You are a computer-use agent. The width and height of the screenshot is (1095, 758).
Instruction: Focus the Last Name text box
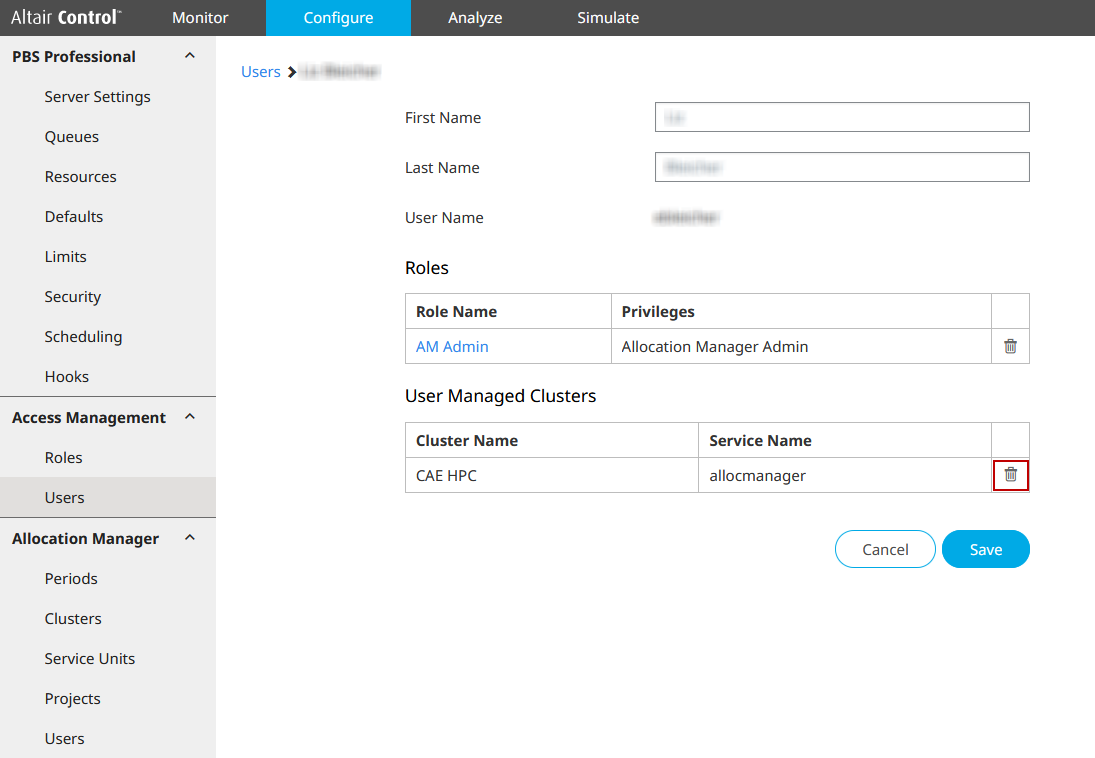842,167
